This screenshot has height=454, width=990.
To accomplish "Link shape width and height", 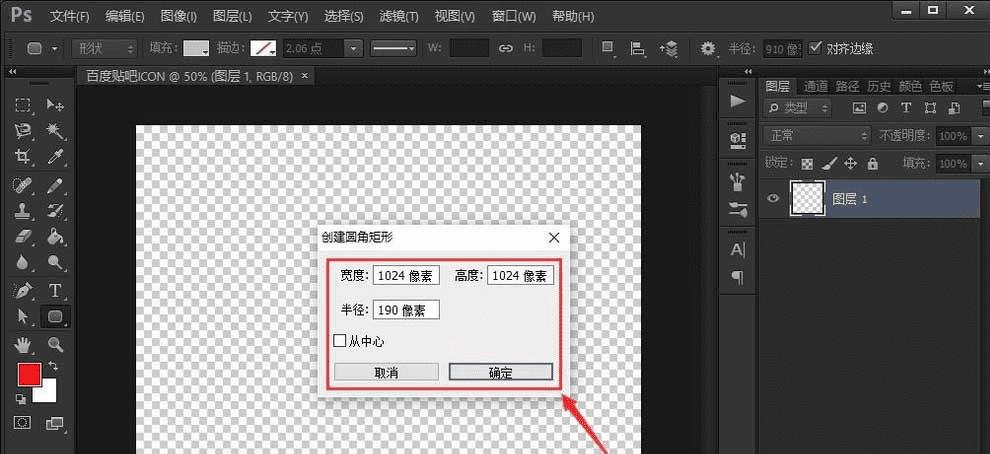I will coord(506,49).
